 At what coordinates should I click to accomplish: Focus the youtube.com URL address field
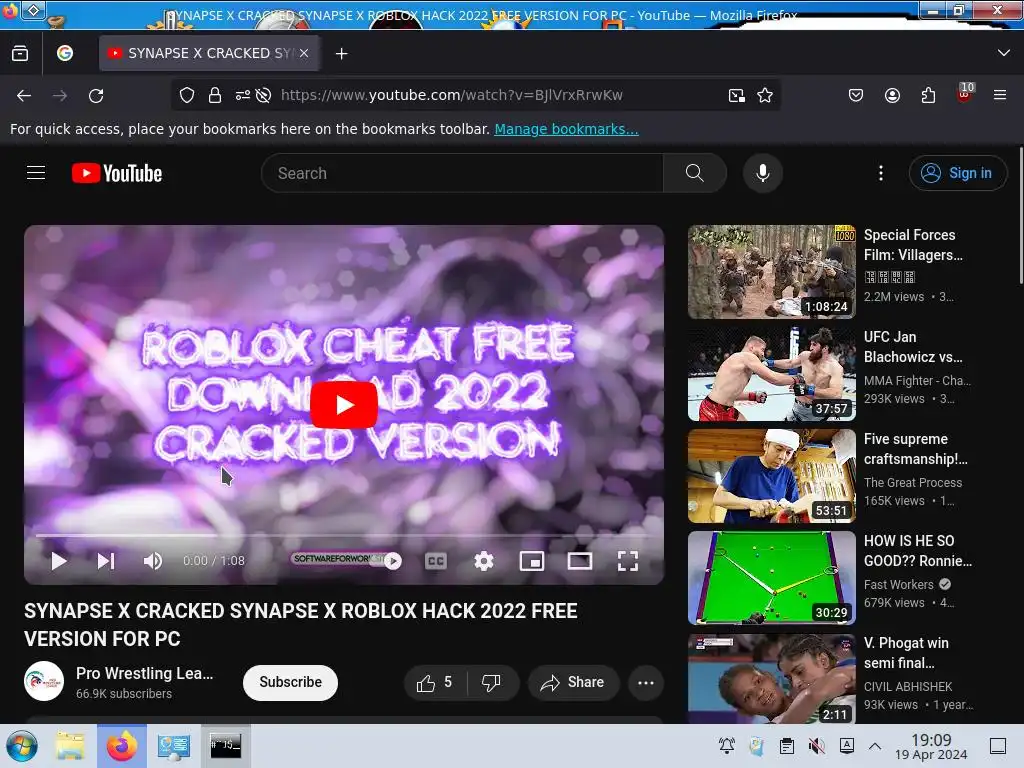point(452,95)
